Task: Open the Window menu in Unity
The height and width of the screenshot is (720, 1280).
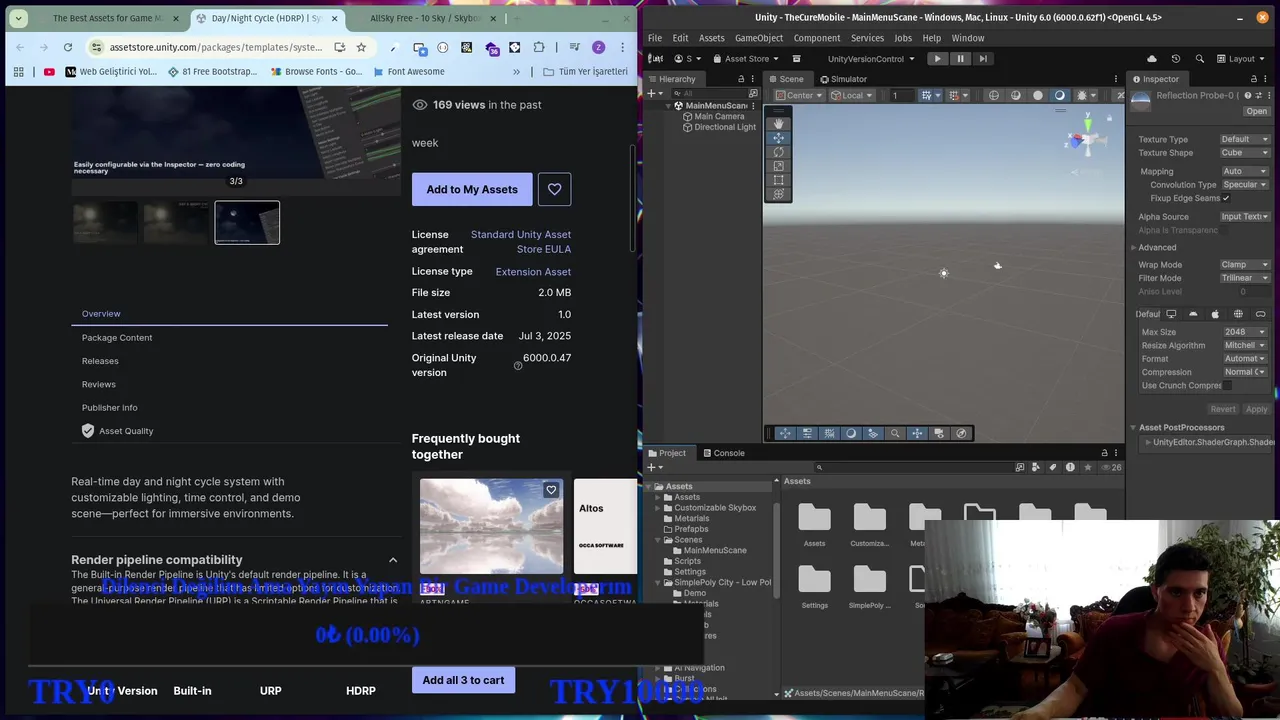Action: click(x=967, y=38)
